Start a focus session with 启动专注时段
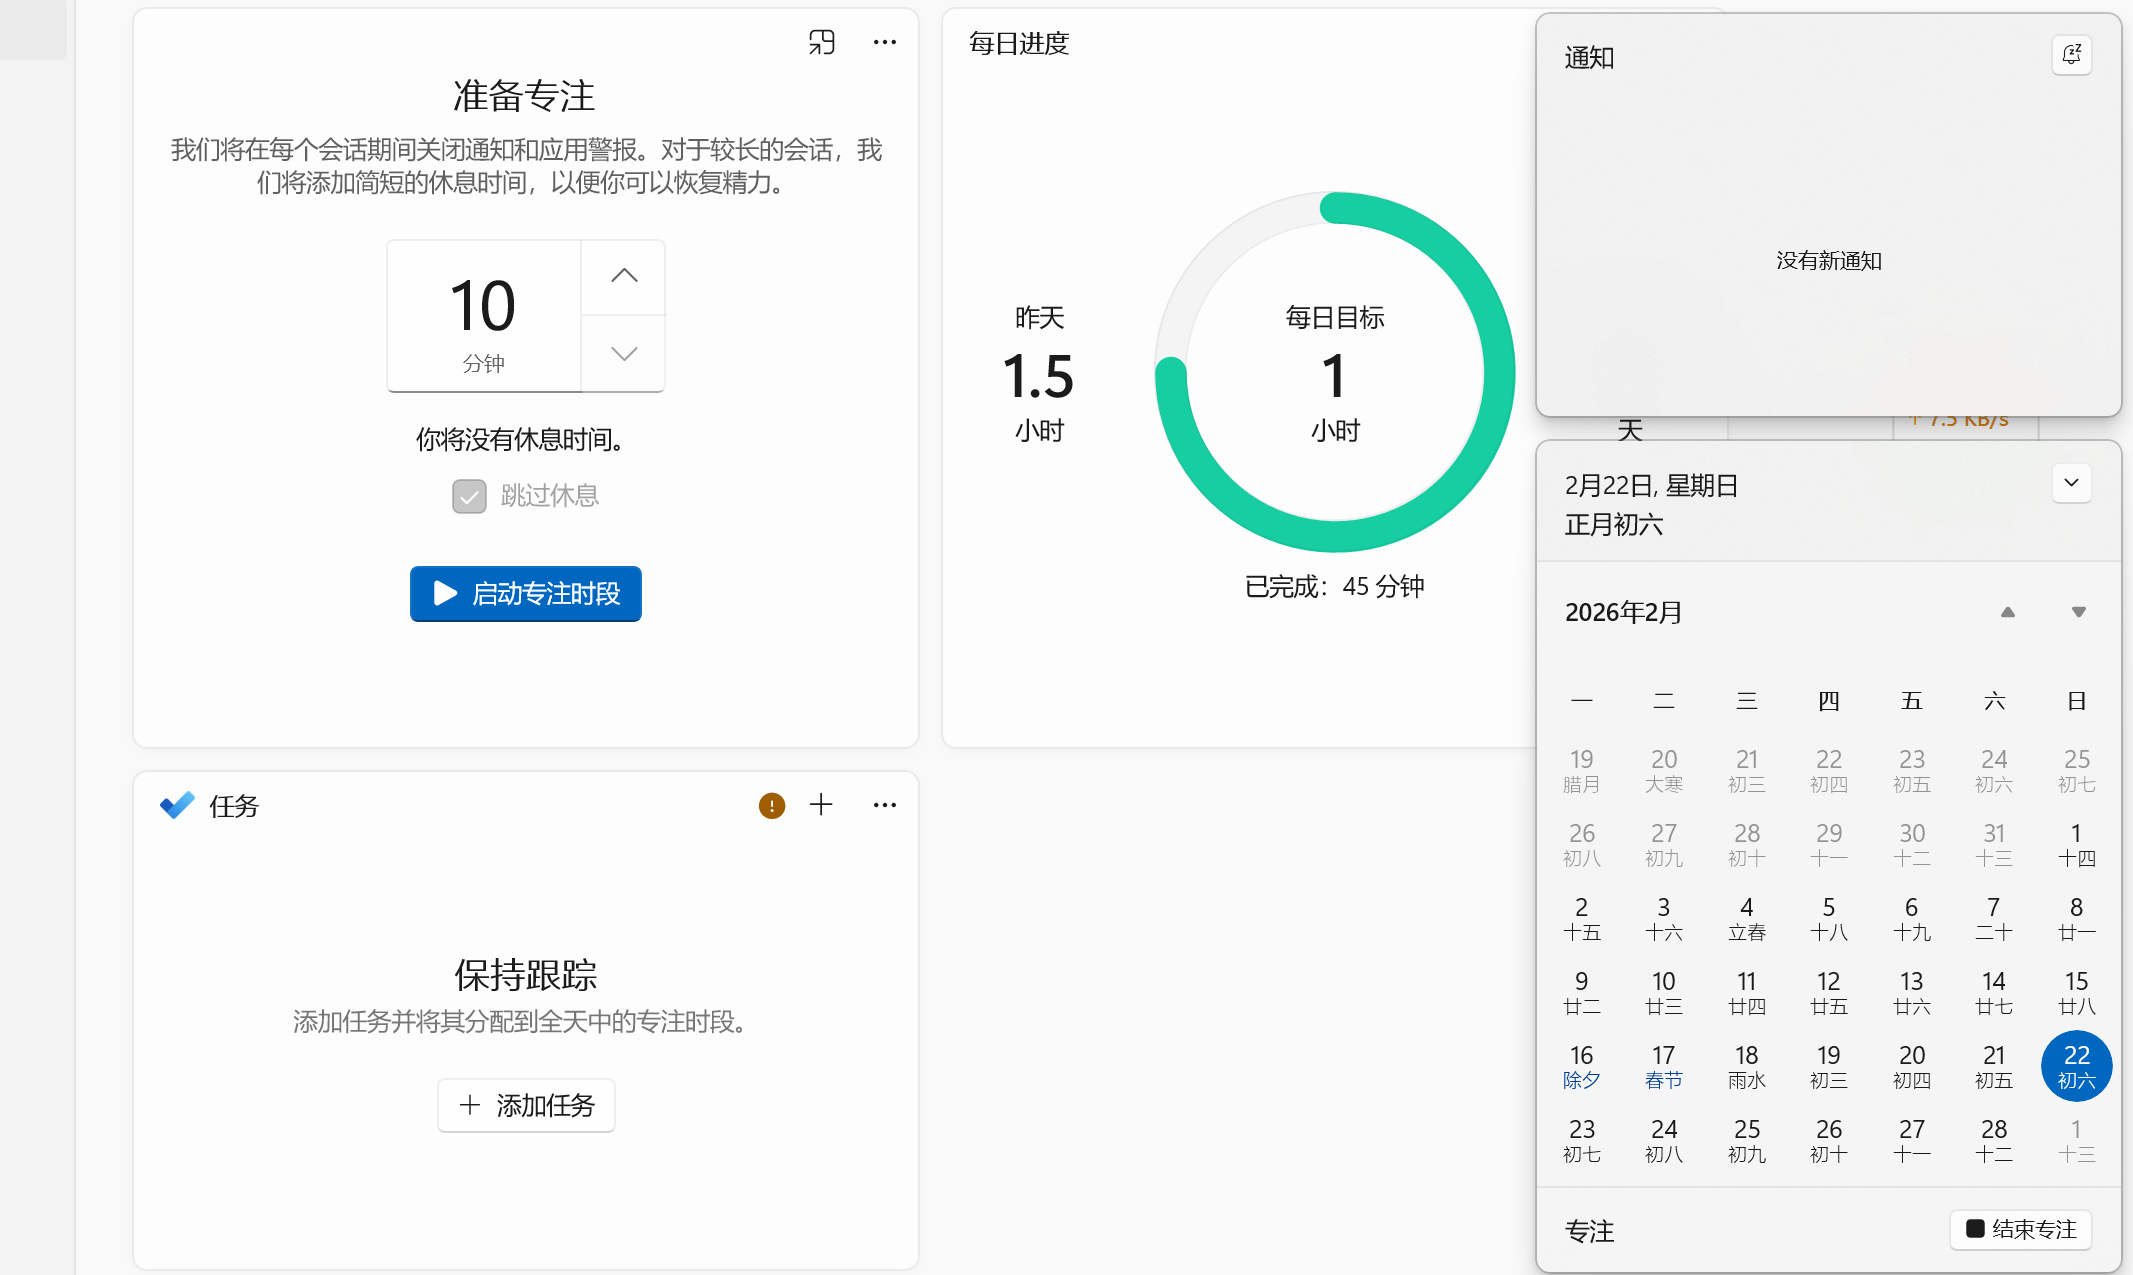The height and width of the screenshot is (1275, 2133). pos(525,594)
